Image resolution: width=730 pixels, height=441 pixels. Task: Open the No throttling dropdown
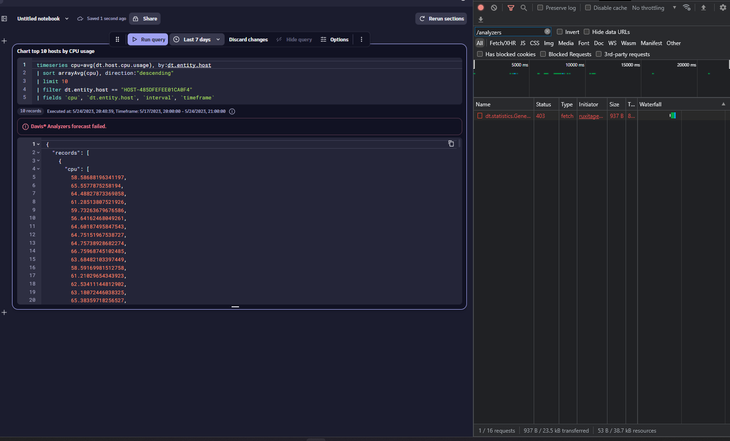(x=654, y=8)
